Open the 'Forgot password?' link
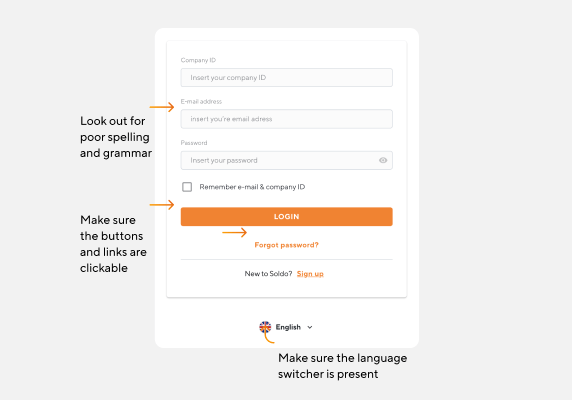 pyautogui.click(x=286, y=245)
